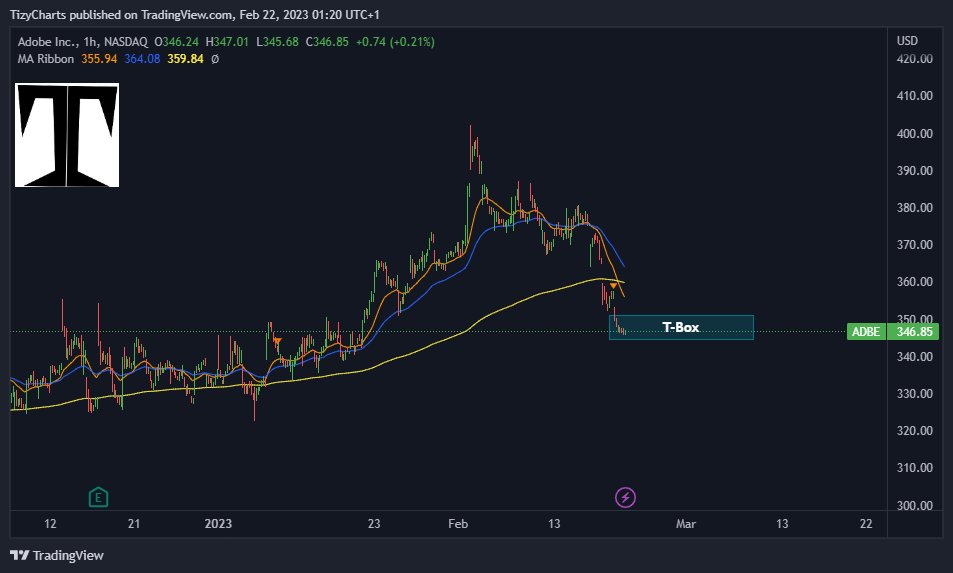Click the 1h interval text in the title
Screen dimensions: 953x573
91,42
